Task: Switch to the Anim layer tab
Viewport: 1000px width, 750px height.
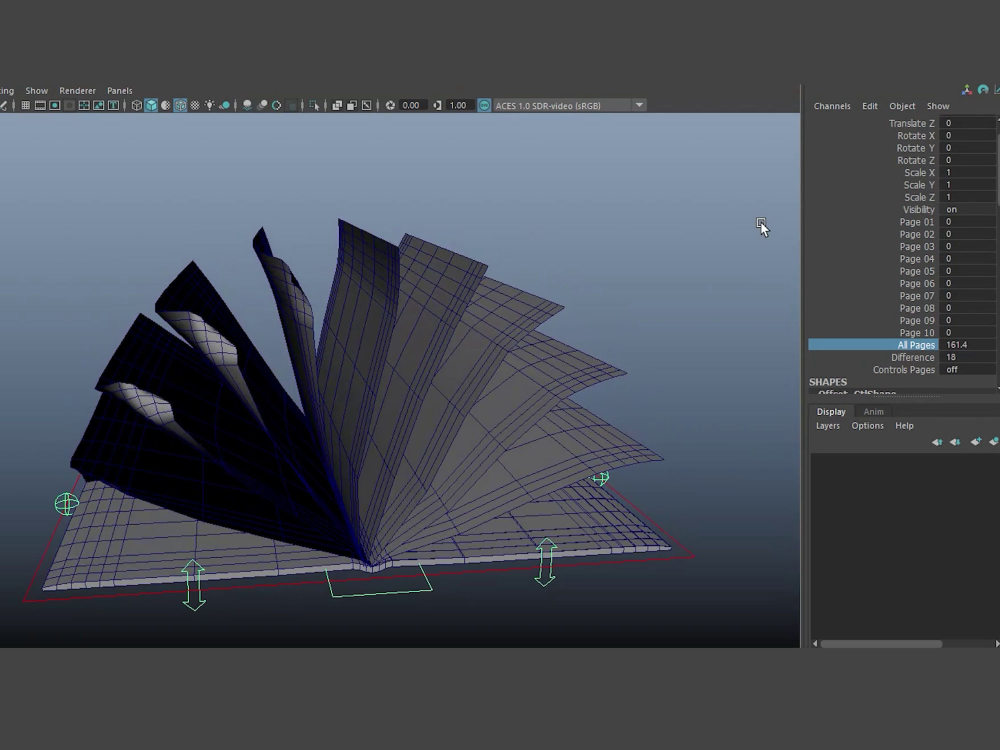Action: pos(873,411)
